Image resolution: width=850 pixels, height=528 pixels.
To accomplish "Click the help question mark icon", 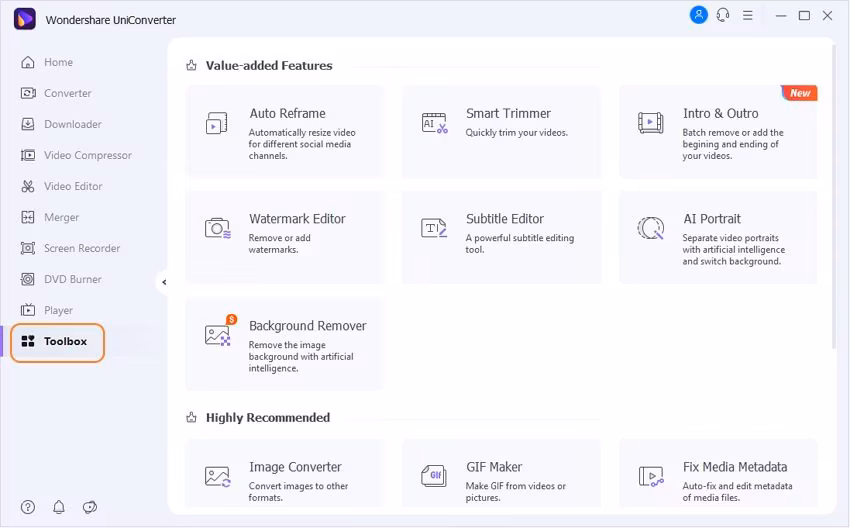I will tap(28, 507).
